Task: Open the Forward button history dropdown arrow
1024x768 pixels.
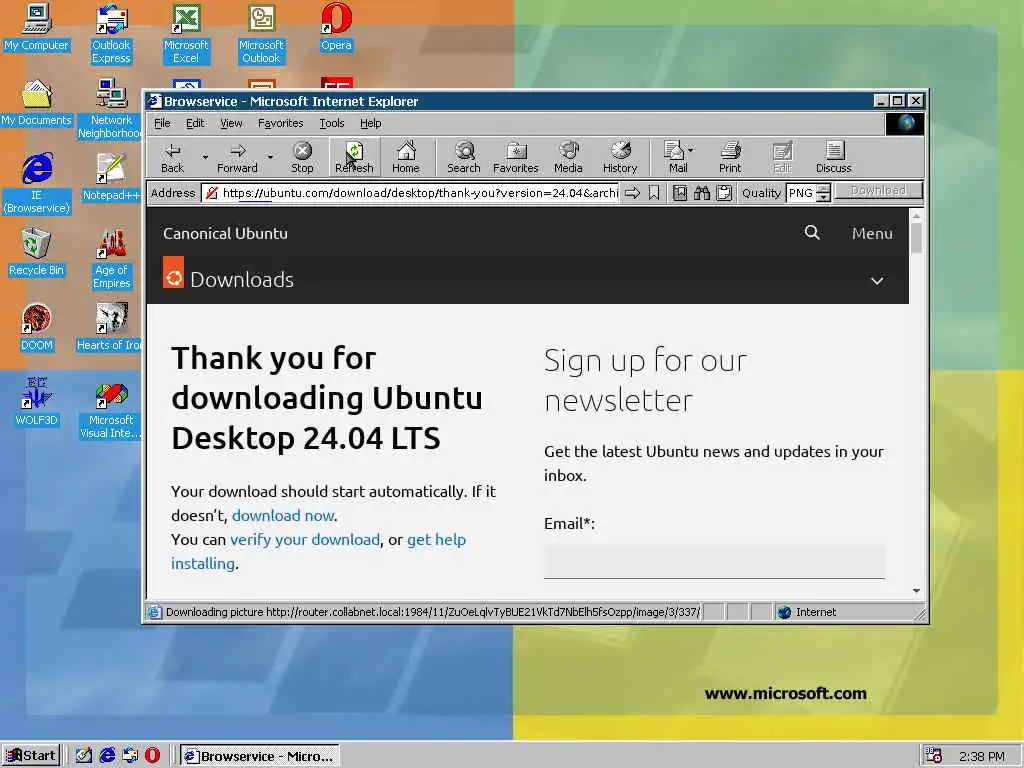Action: (270, 157)
